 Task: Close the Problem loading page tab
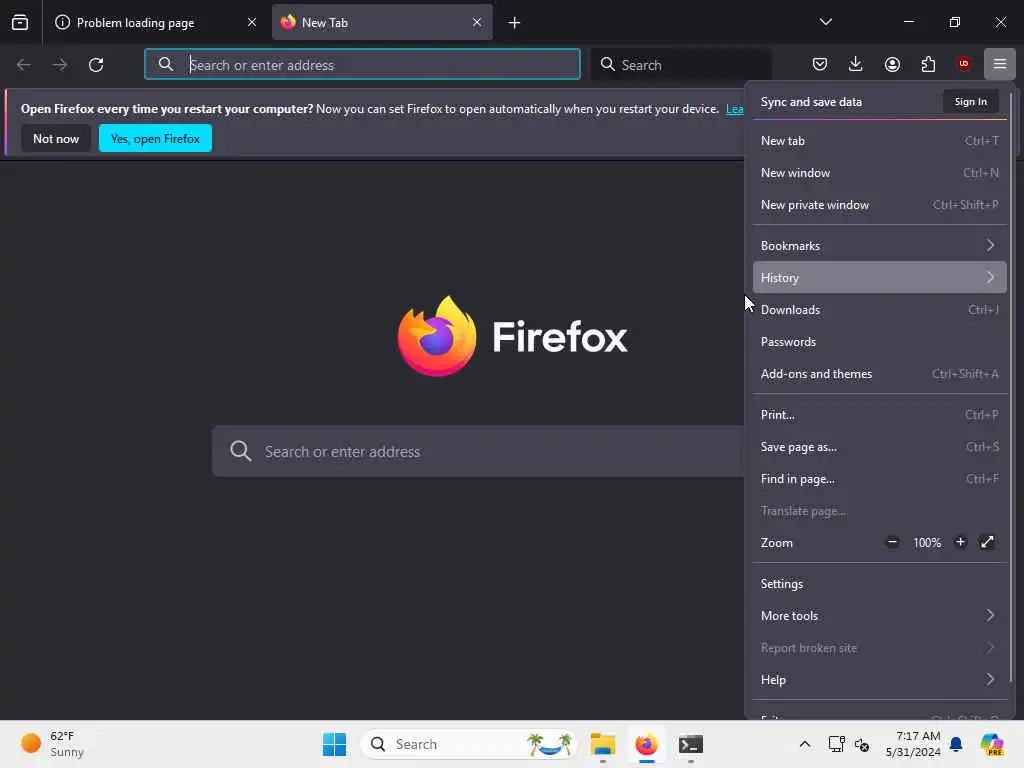(251, 22)
